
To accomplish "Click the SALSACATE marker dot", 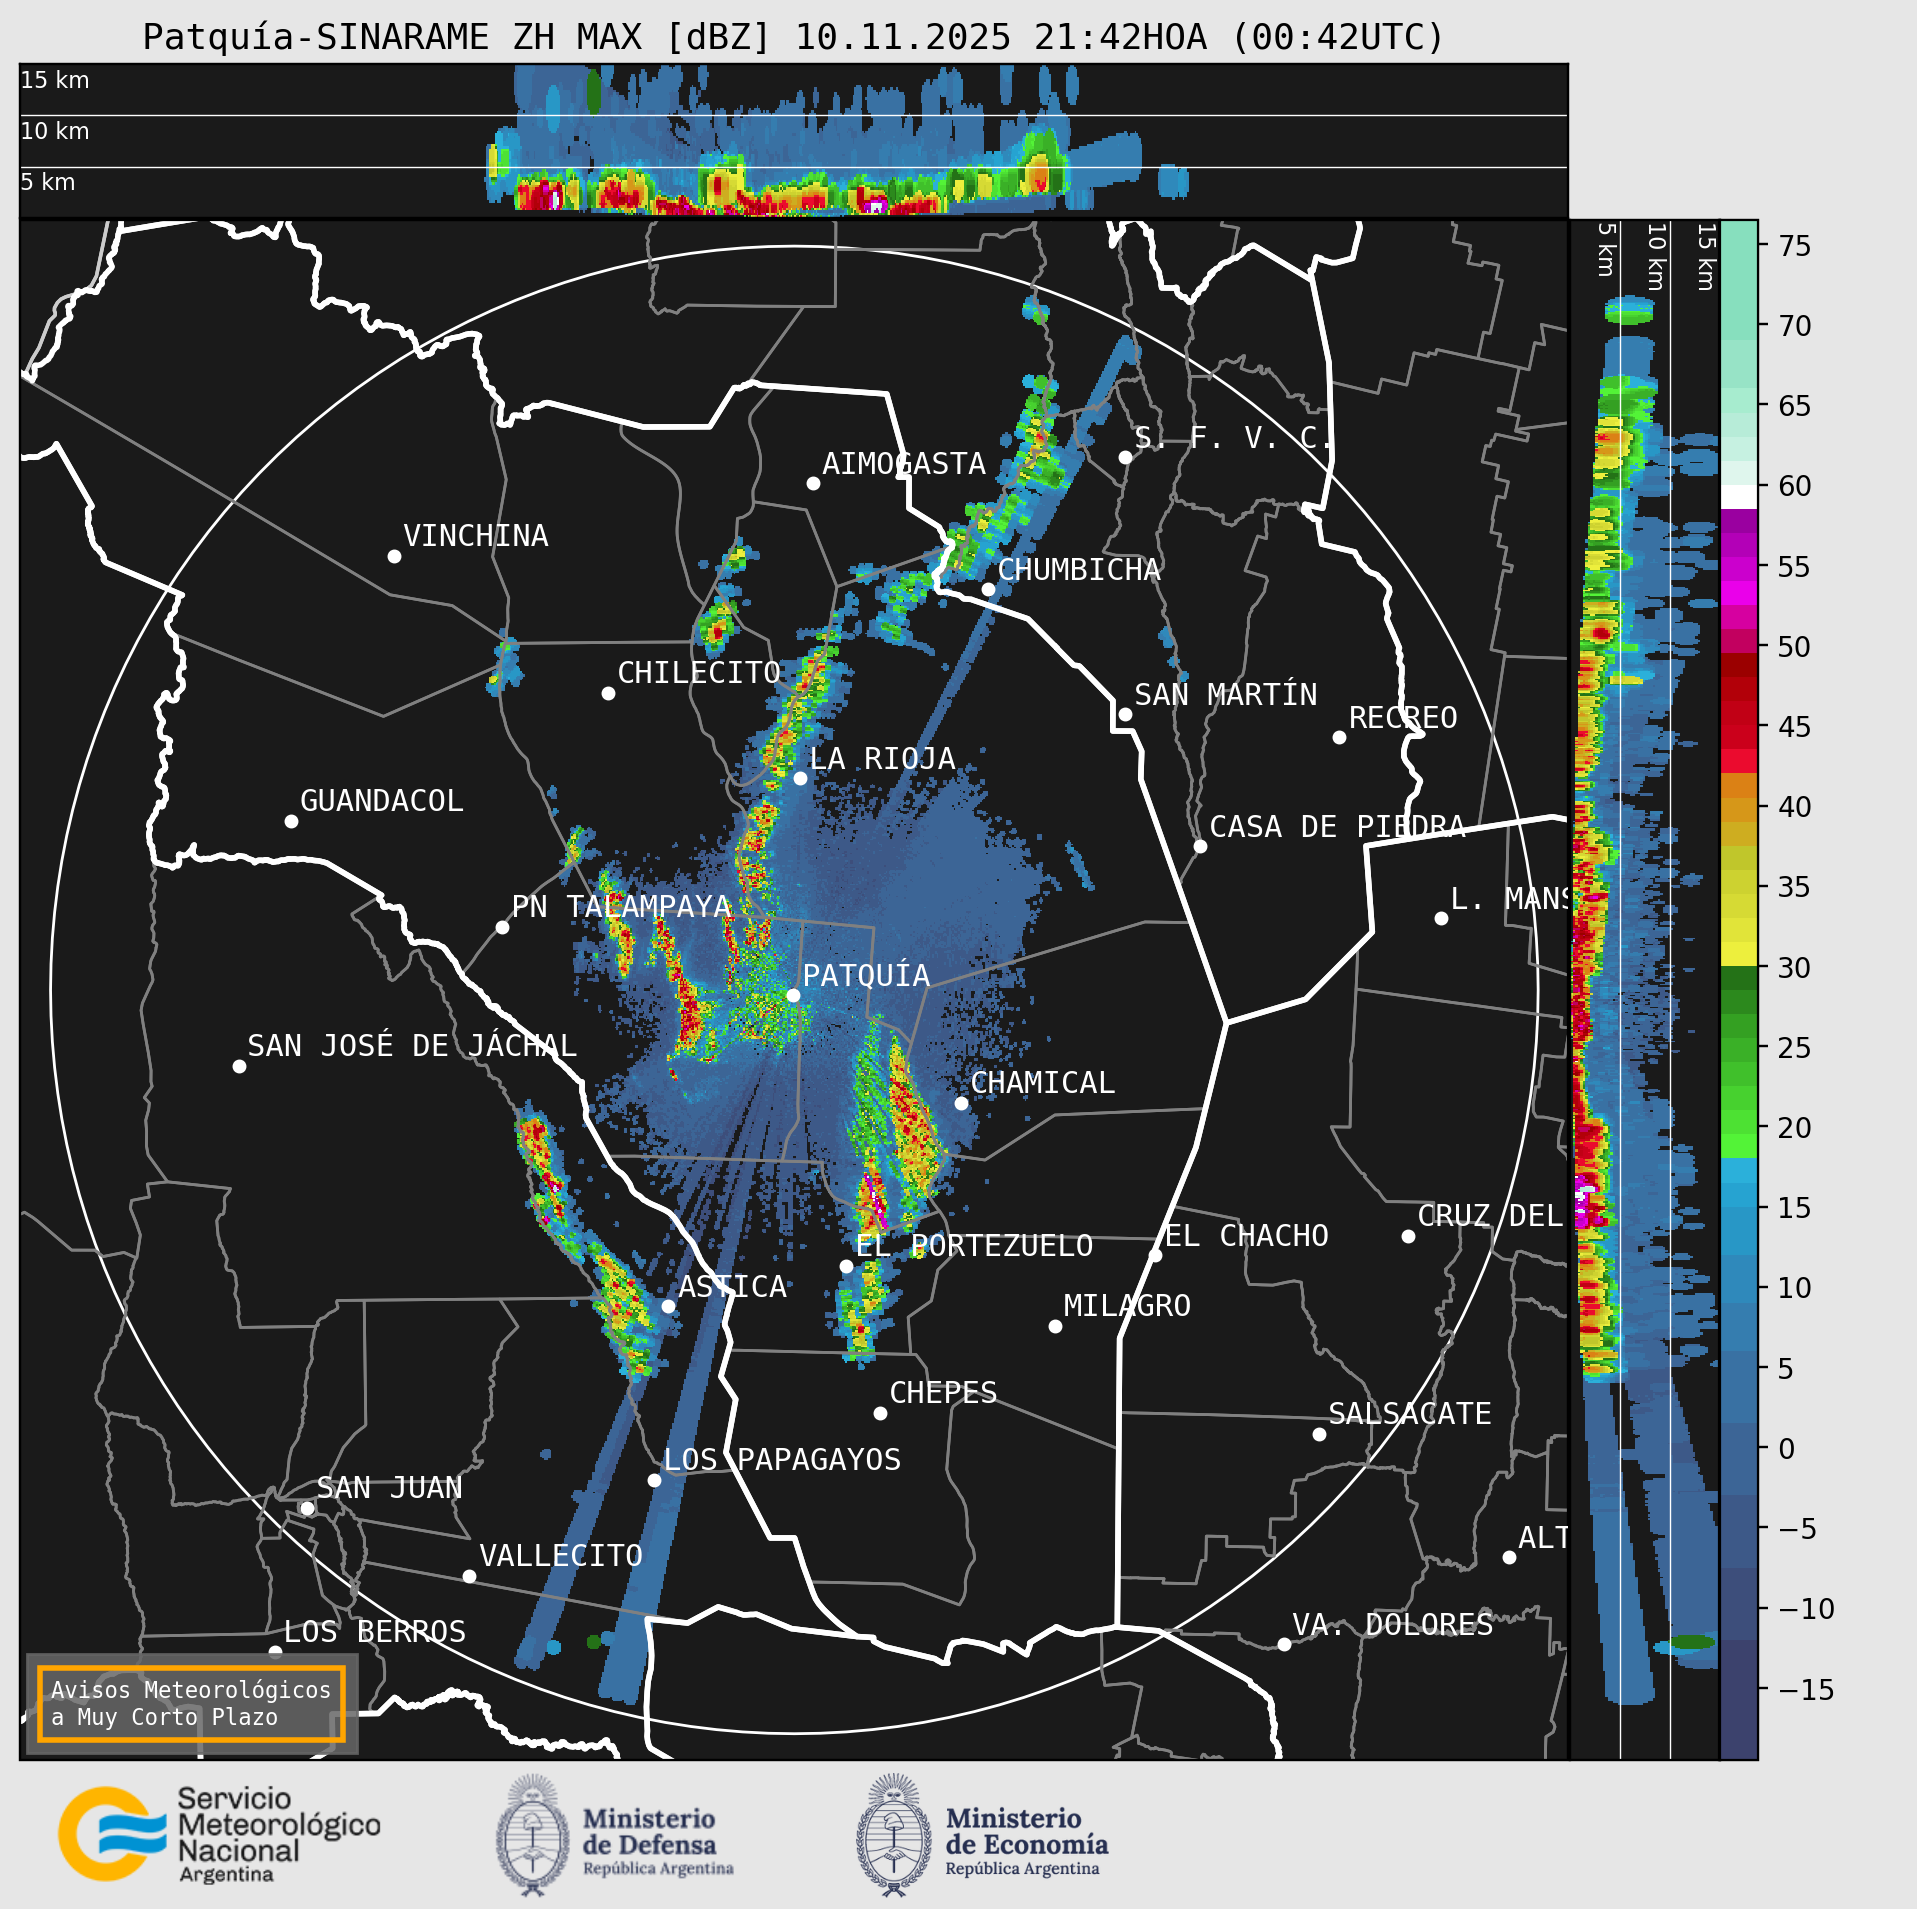I will [1319, 1434].
